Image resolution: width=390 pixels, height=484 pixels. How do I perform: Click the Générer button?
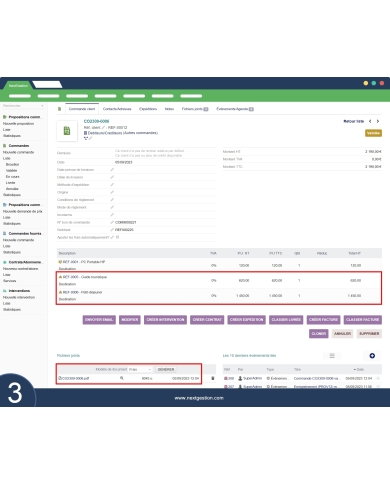pos(166,369)
